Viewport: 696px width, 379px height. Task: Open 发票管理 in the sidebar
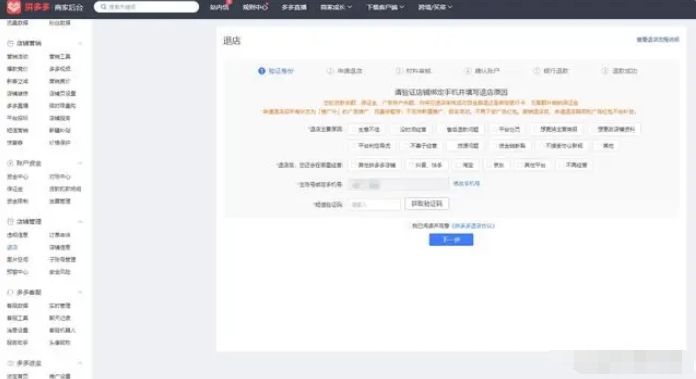tap(60, 201)
